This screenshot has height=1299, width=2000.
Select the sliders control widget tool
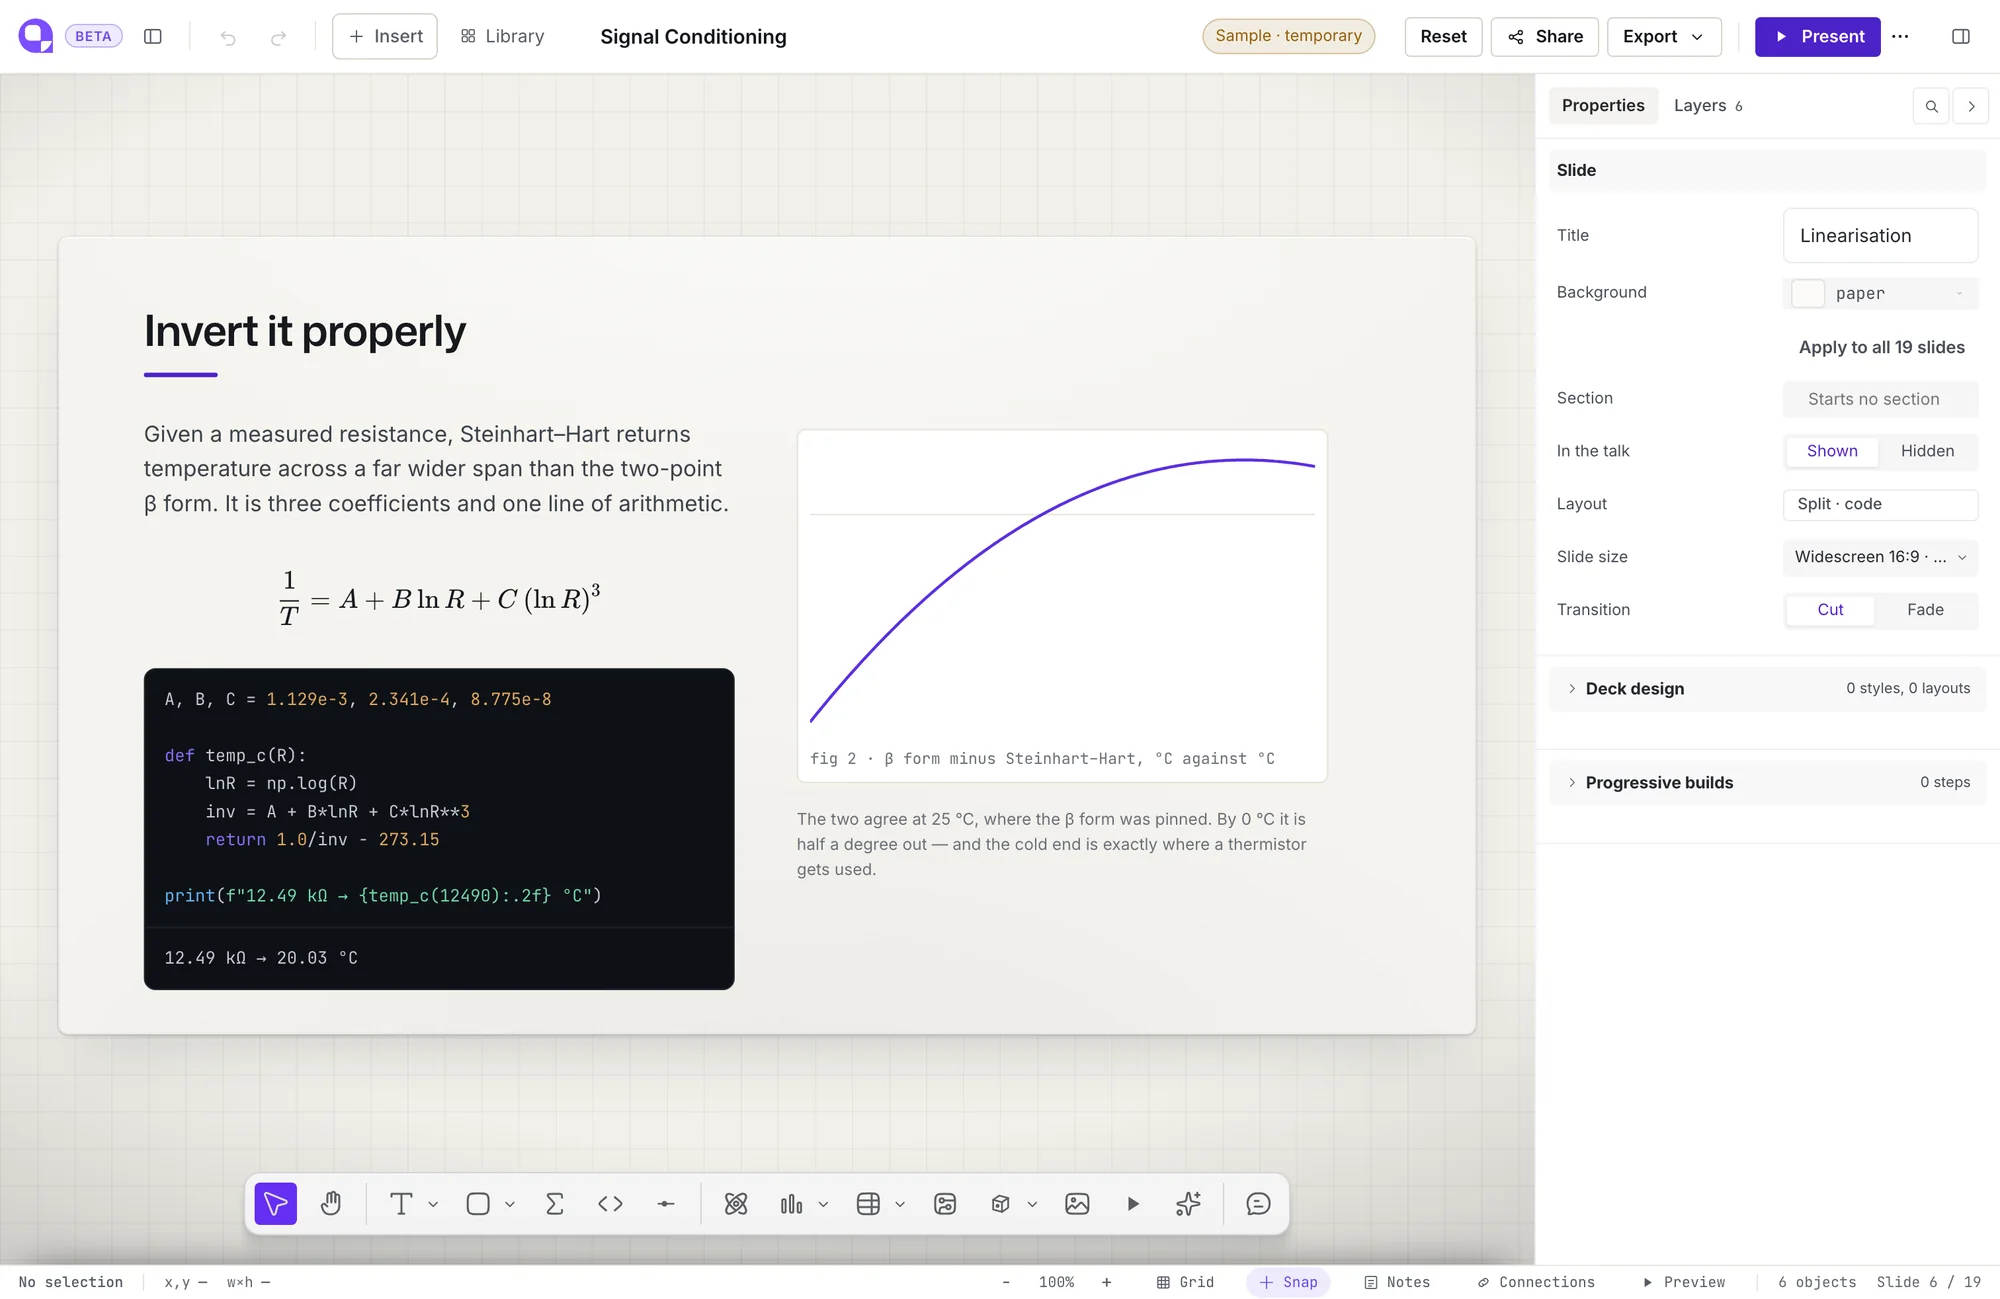click(x=945, y=1204)
